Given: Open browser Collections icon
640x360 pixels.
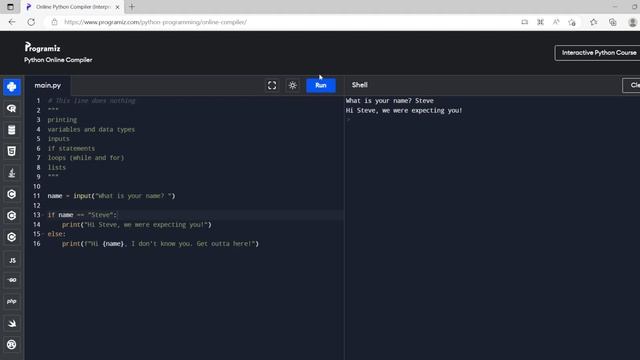Looking at the screenshot, I should [x=613, y=22].
